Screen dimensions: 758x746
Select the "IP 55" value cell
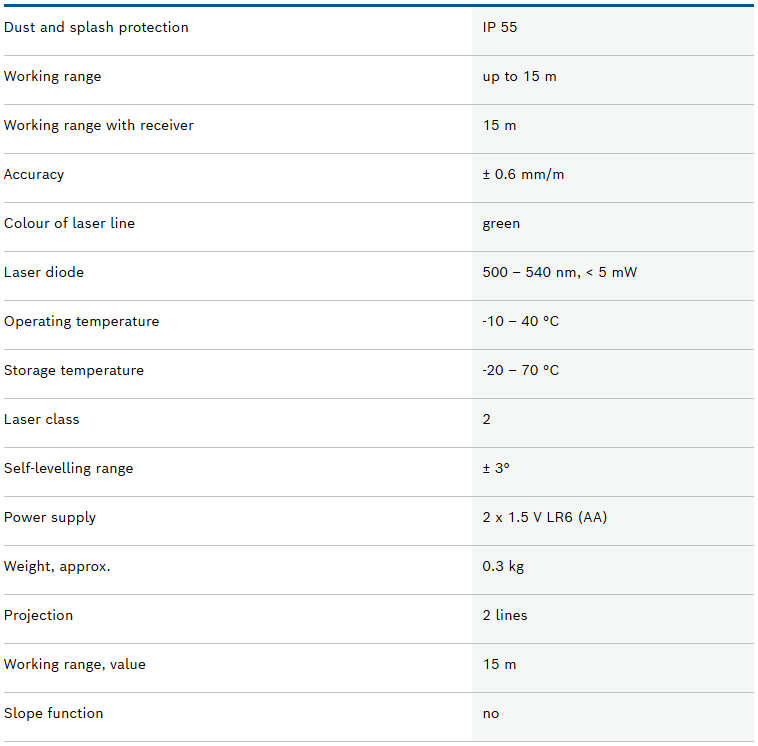coord(500,27)
